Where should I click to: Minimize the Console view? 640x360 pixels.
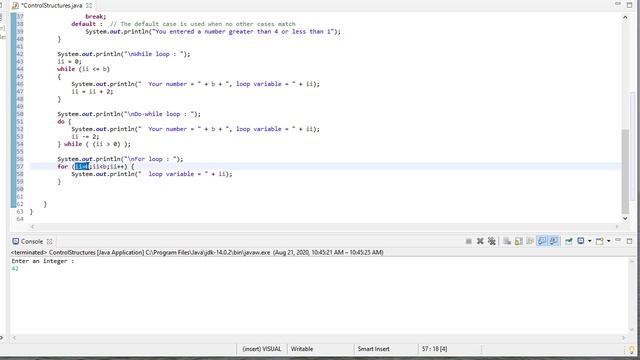[x=618, y=241]
